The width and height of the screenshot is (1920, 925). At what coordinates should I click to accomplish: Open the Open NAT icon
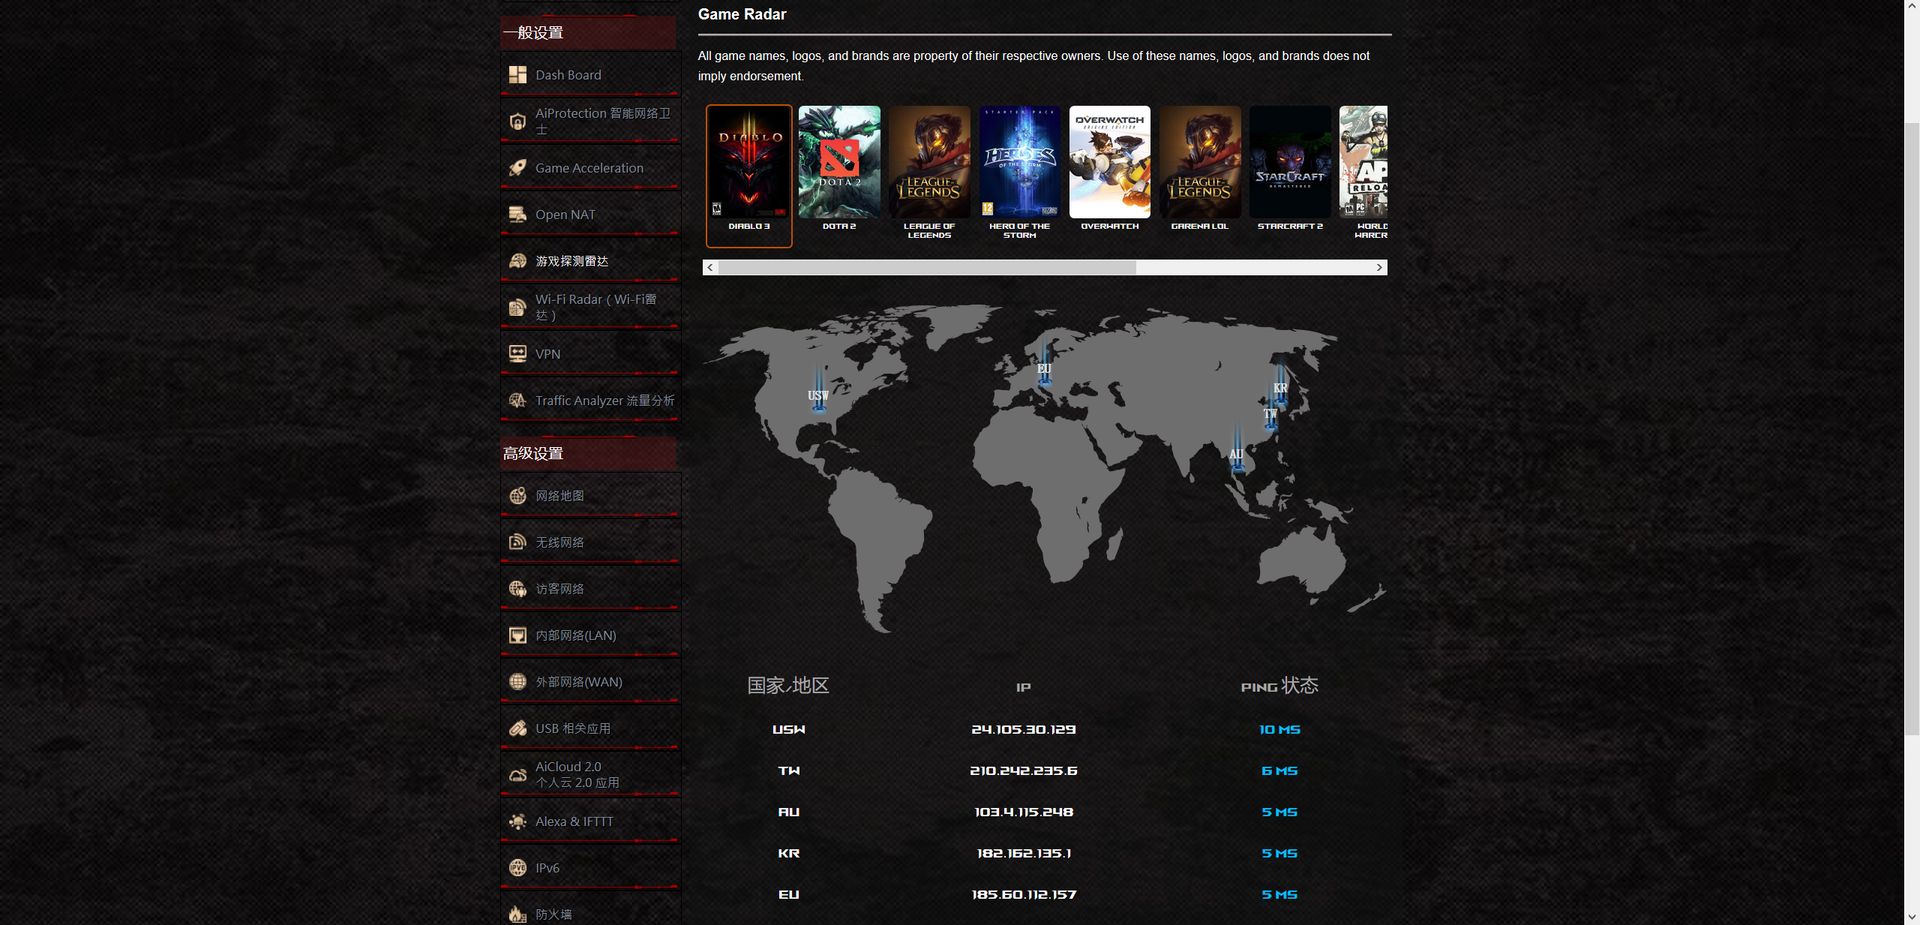[x=517, y=214]
